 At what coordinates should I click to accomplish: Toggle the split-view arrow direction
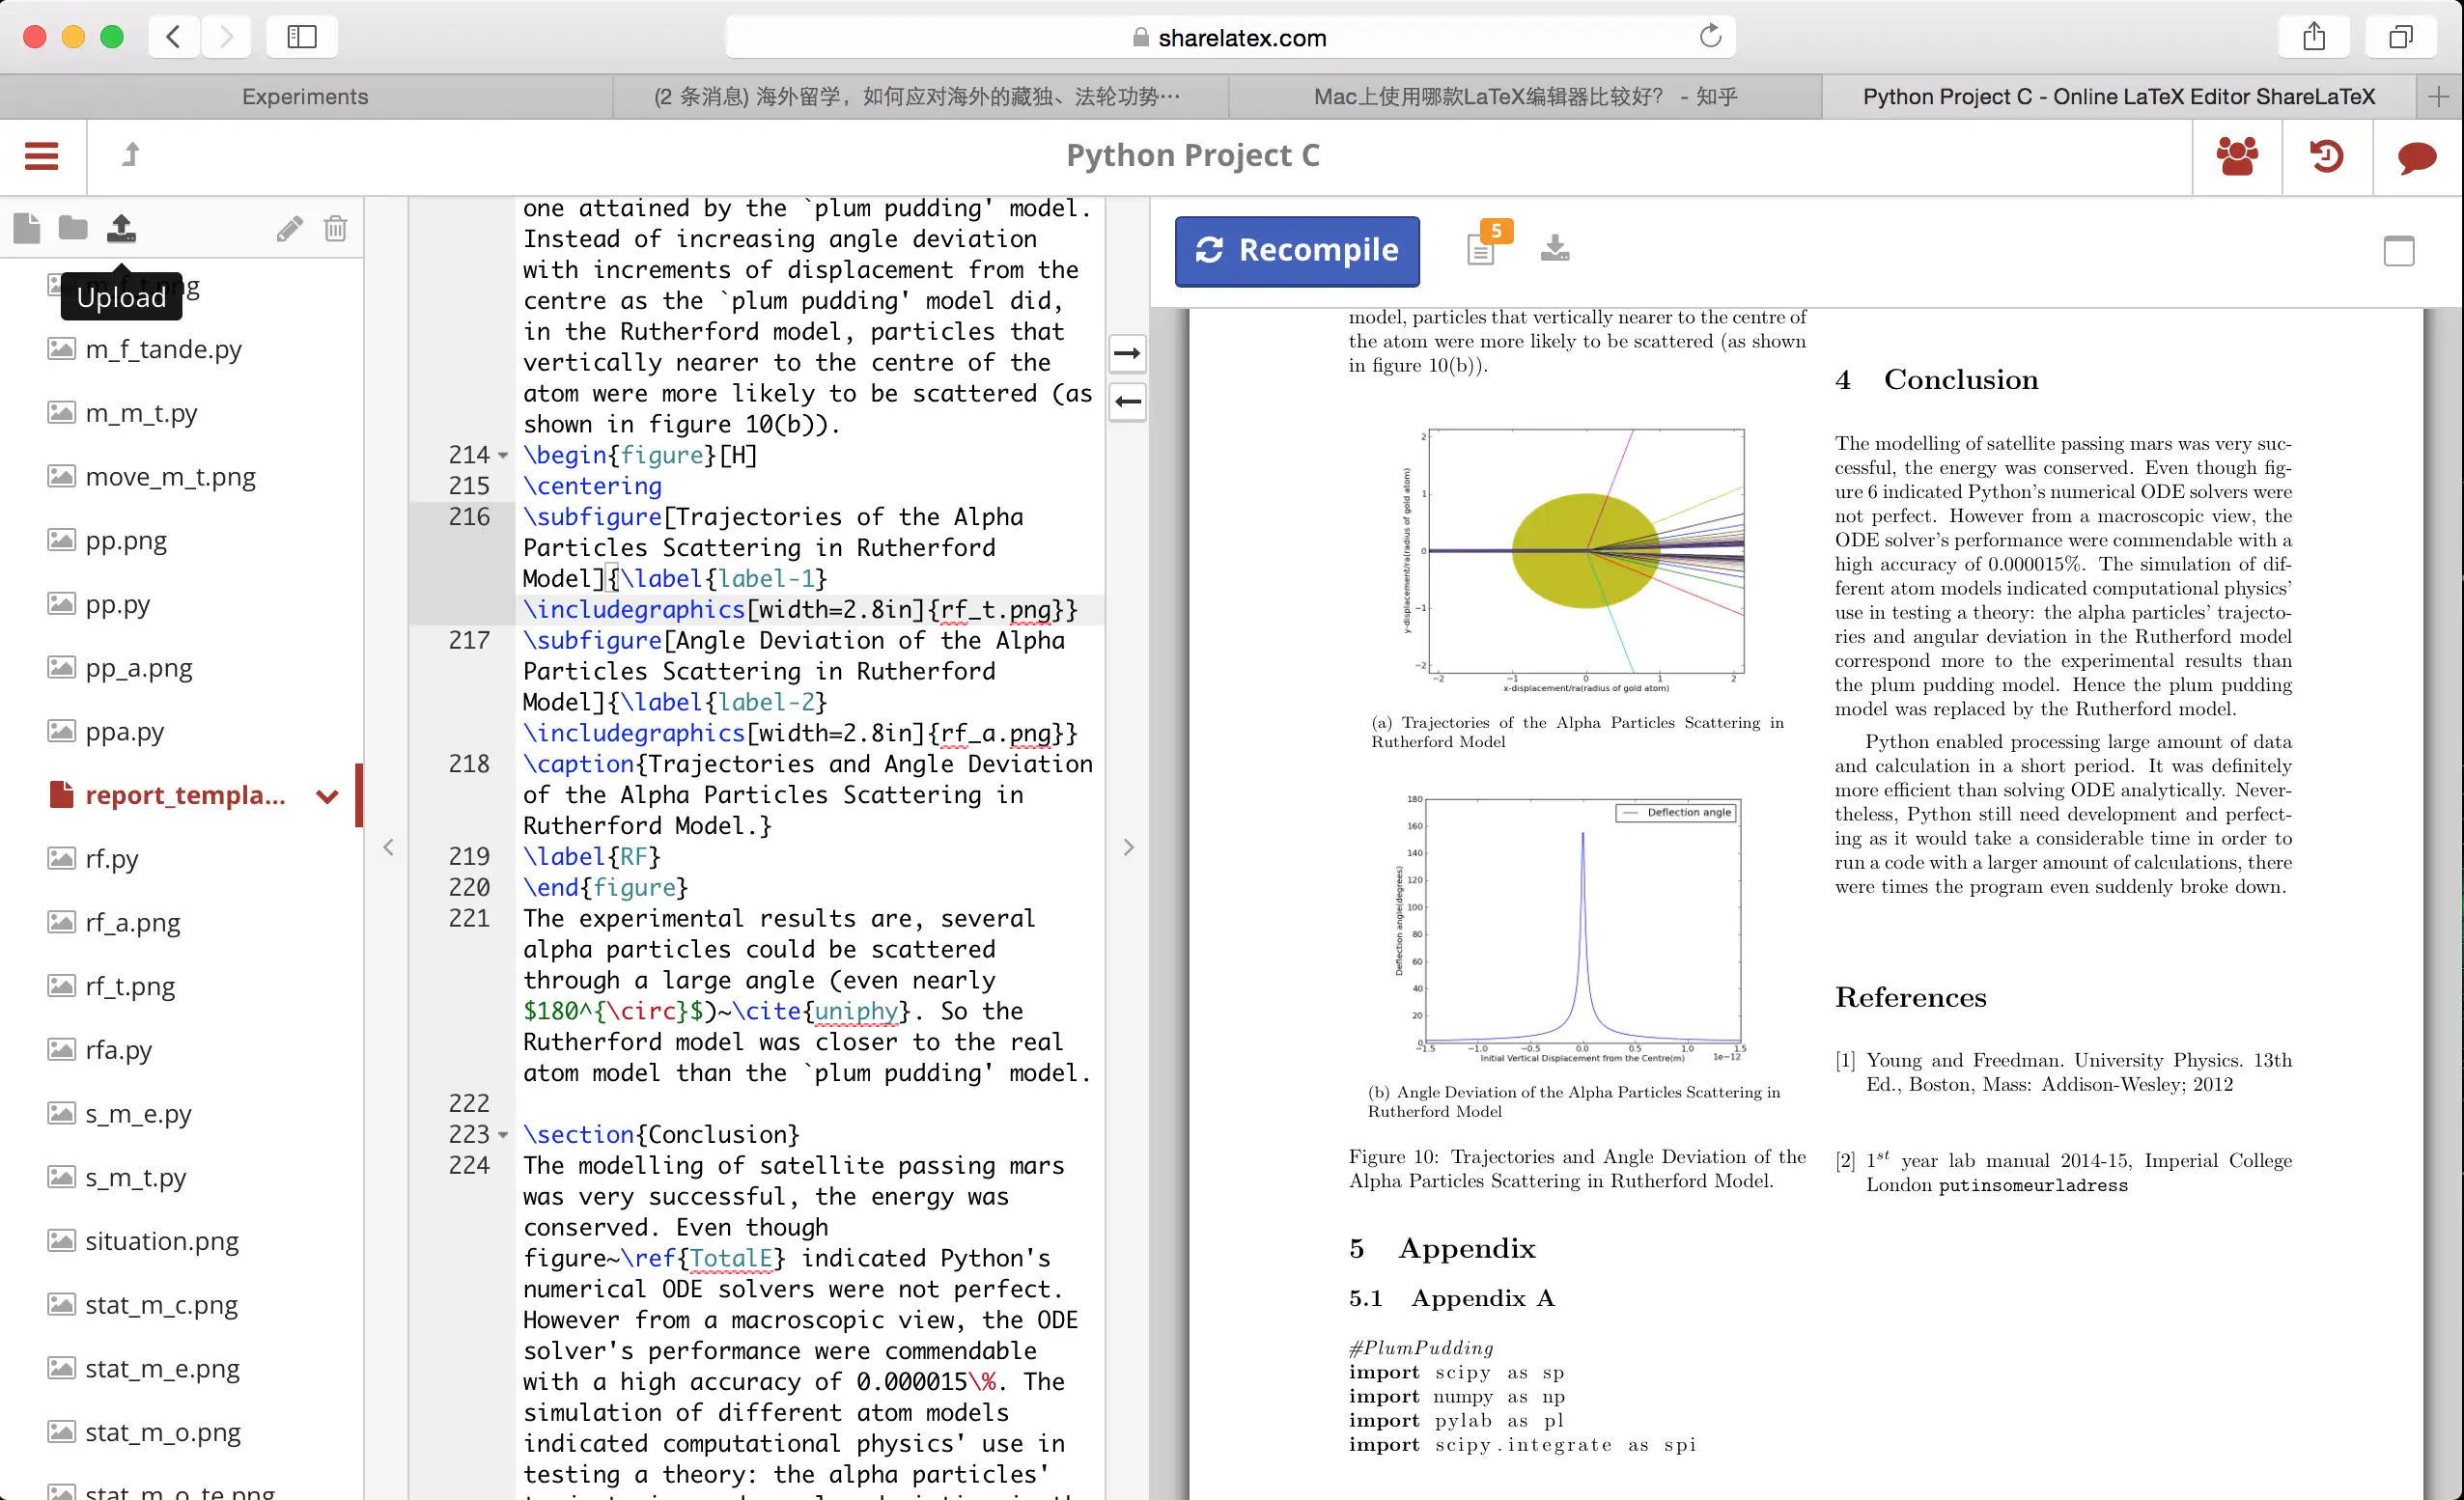tap(1128, 353)
